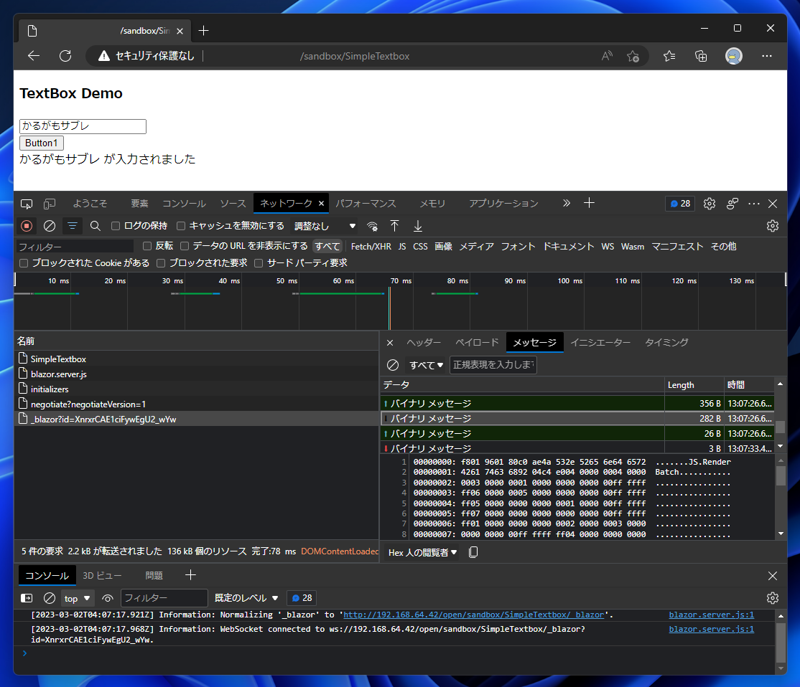Open the favorites list icon
The width and height of the screenshot is (800, 687).
point(669,56)
